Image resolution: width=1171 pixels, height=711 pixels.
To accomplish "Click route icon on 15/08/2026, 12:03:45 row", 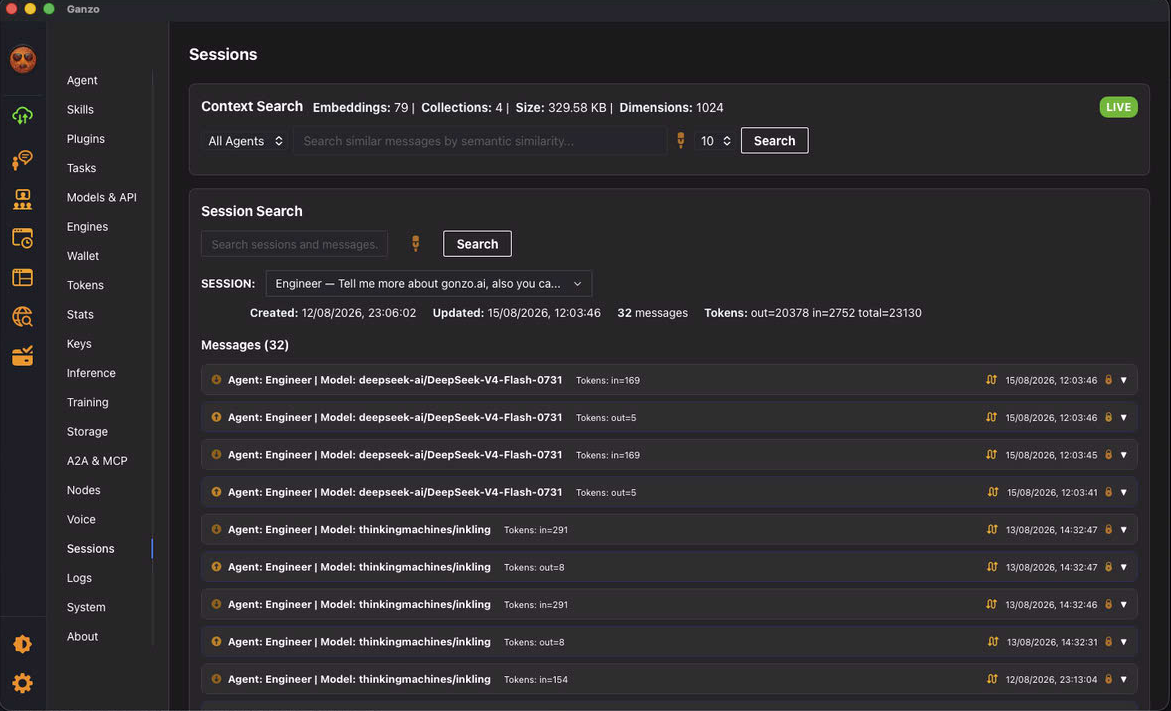I will 991,454.
